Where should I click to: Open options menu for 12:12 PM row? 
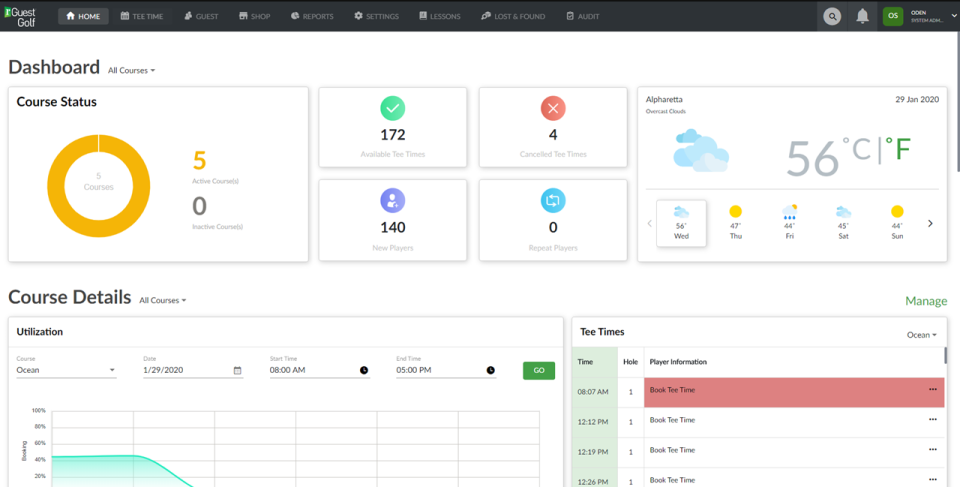[932, 420]
